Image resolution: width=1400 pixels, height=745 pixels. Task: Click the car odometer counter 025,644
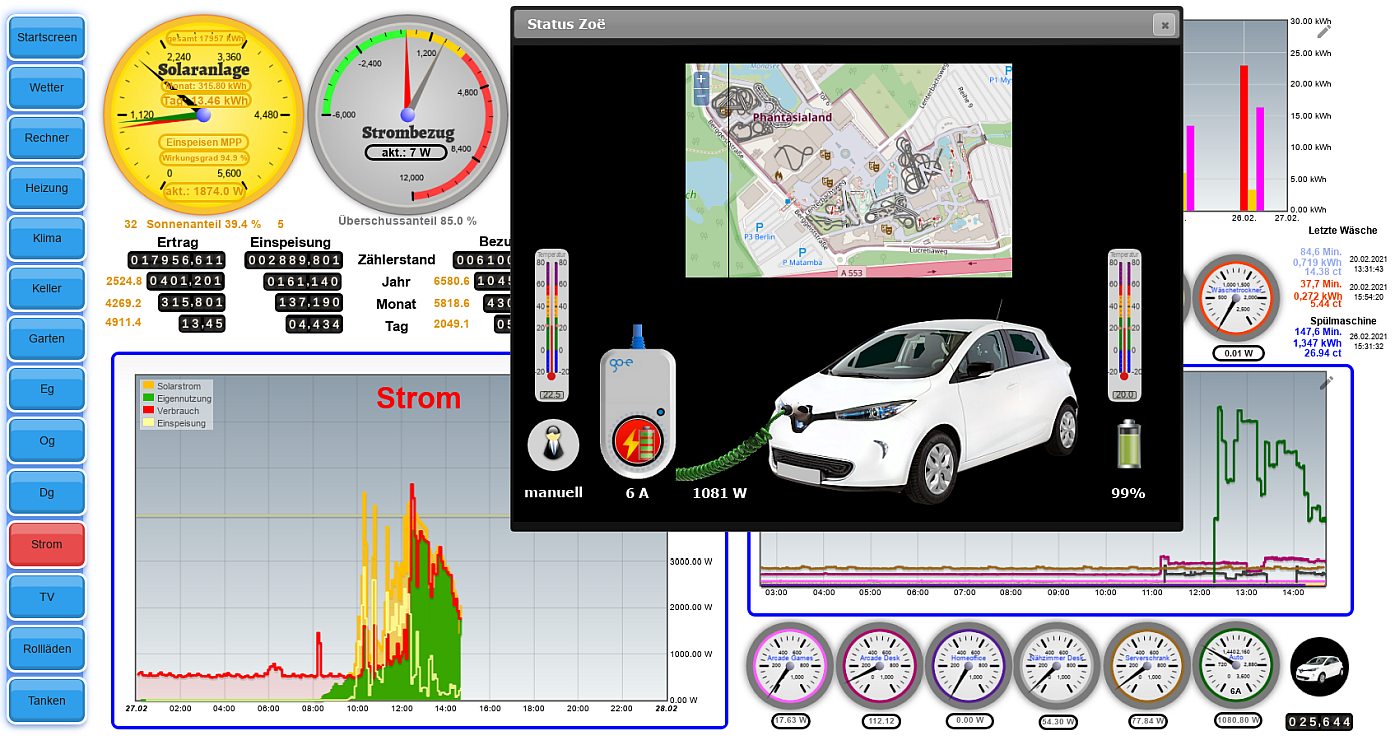coord(1319,722)
